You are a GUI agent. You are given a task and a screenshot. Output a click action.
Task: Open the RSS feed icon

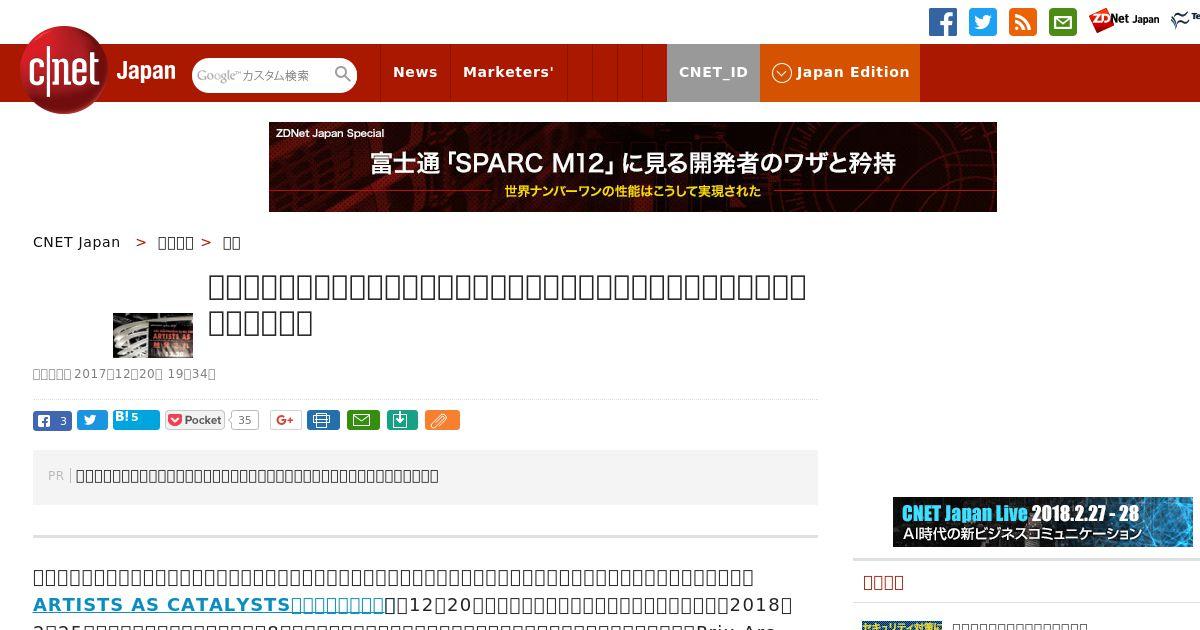click(1023, 22)
